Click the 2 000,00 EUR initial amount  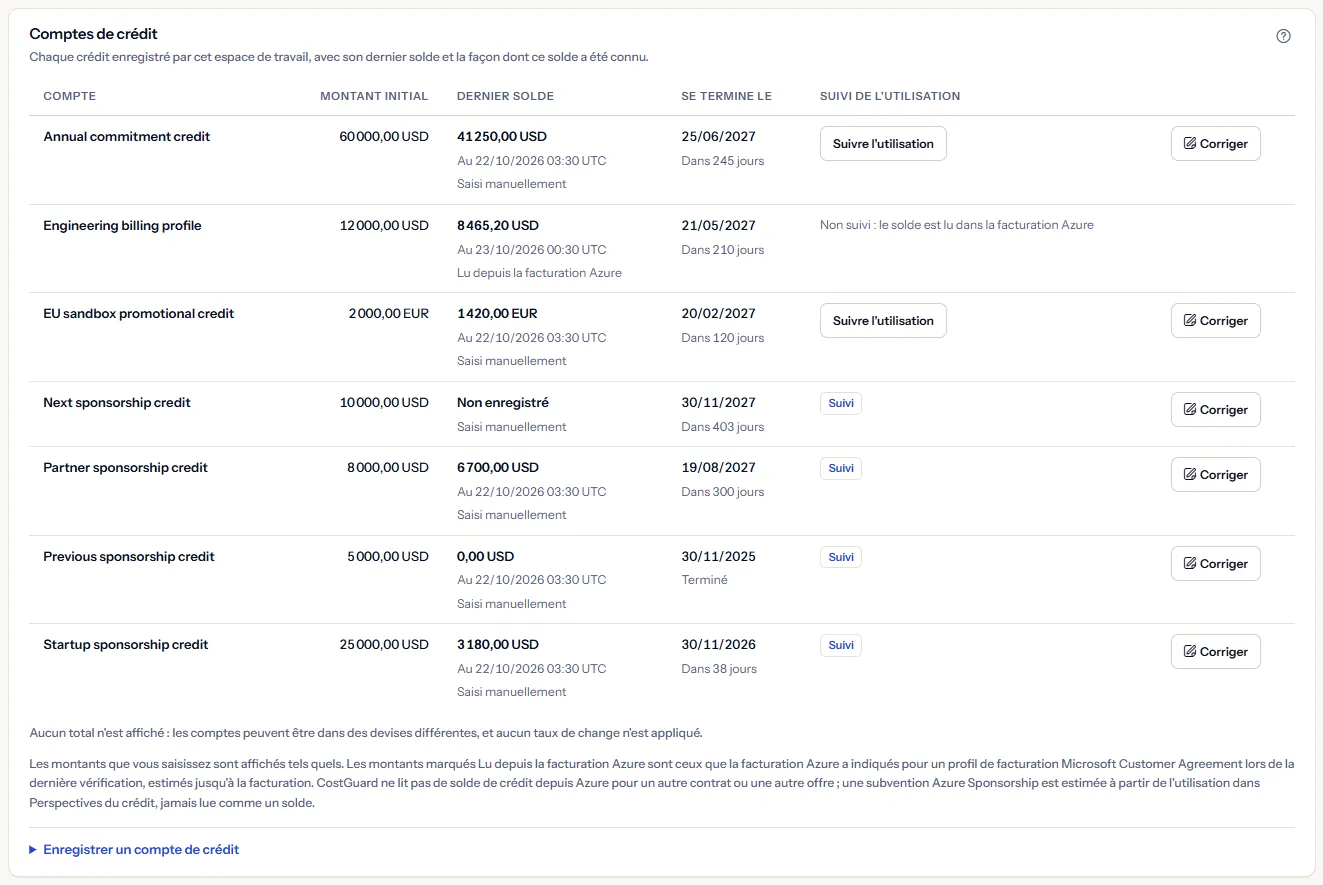point(389,314)
